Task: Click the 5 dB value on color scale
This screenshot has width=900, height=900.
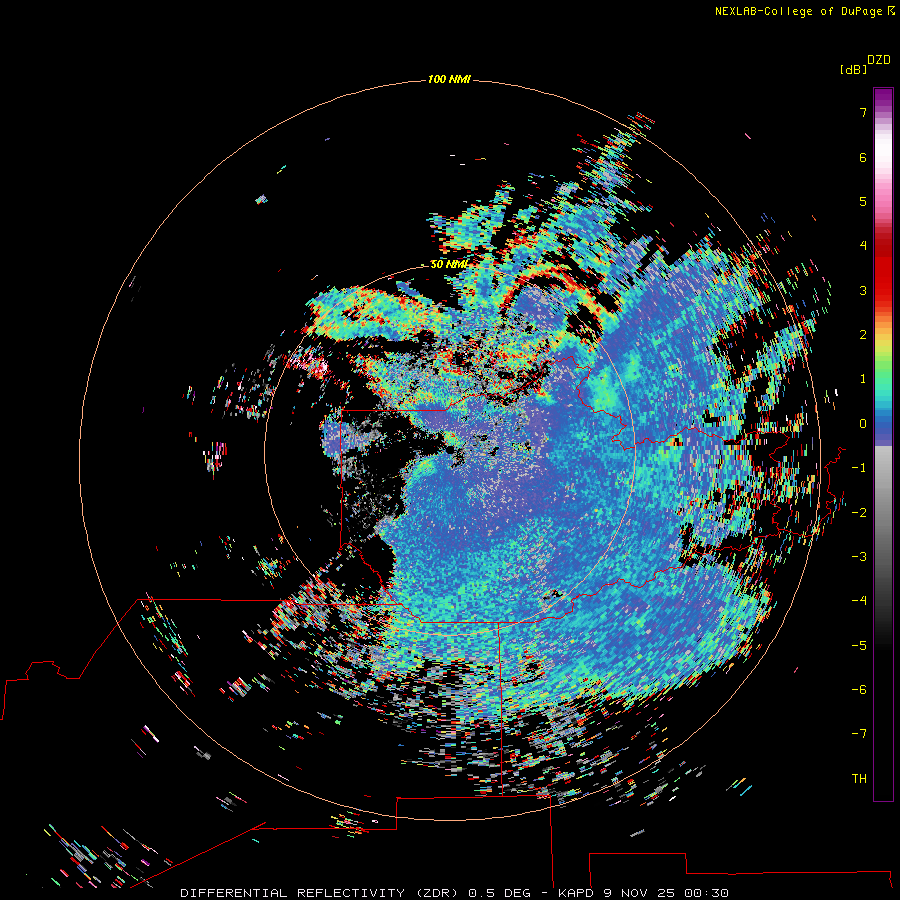Action: pos(863,201)
